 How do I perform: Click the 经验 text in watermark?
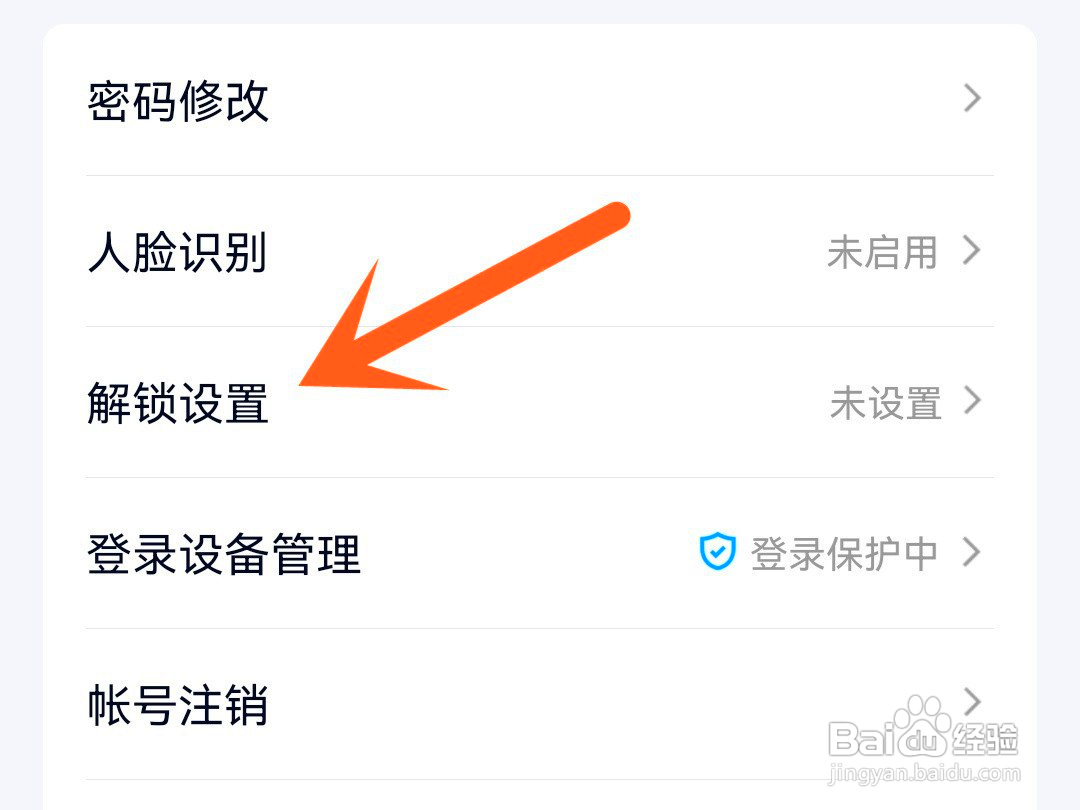tap(985, 740)
